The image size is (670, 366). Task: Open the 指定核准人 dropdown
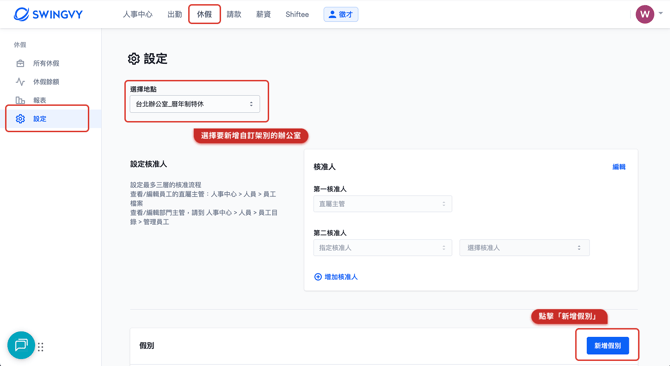(382, 248)
